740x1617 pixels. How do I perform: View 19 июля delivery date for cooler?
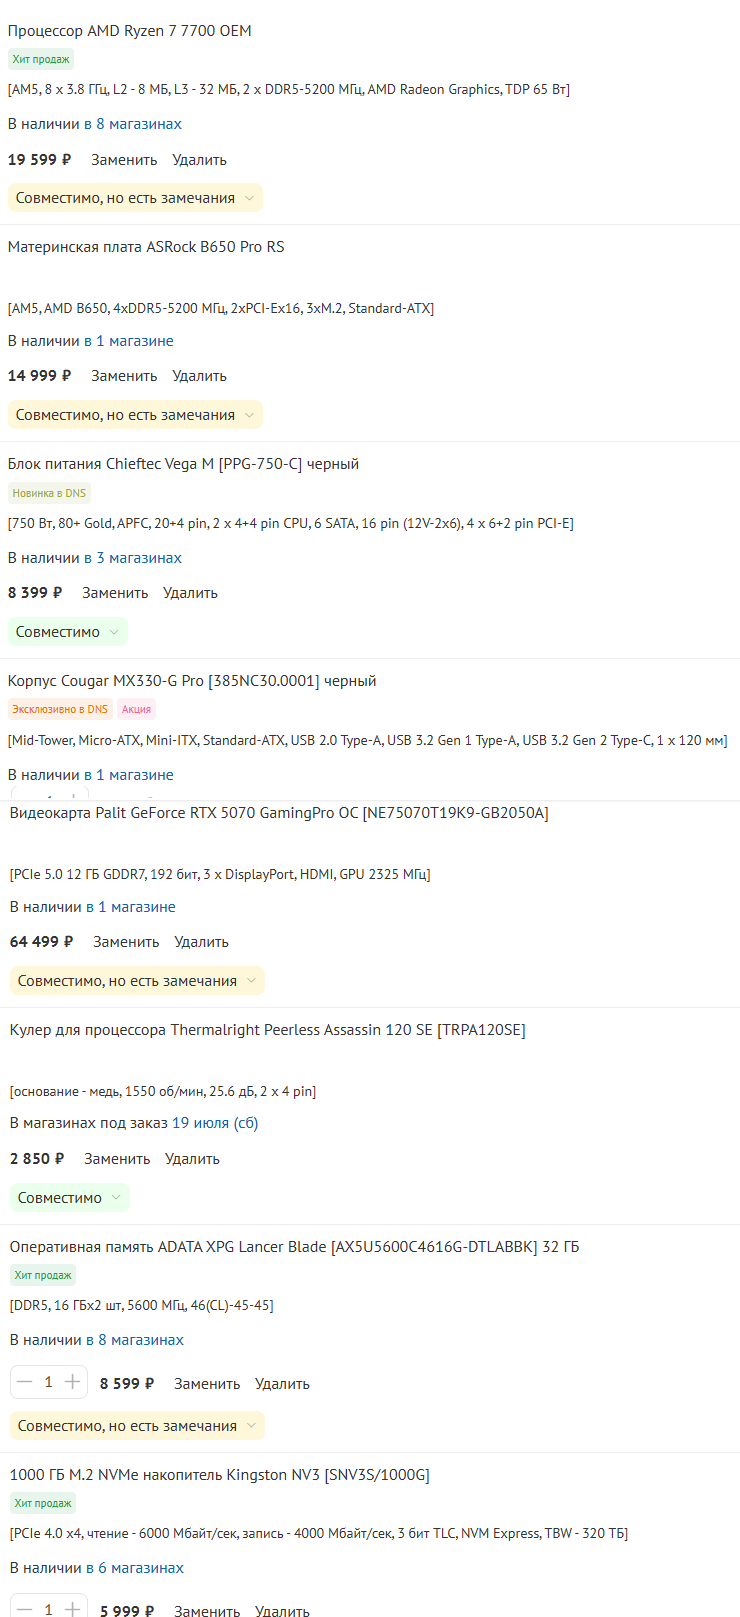pos(215,1123)
